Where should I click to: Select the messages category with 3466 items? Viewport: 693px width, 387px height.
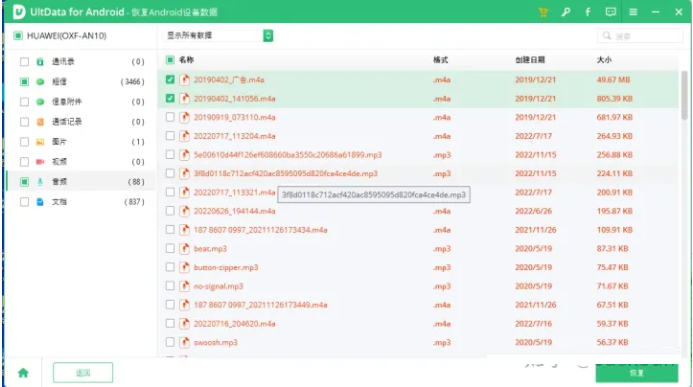82,82
